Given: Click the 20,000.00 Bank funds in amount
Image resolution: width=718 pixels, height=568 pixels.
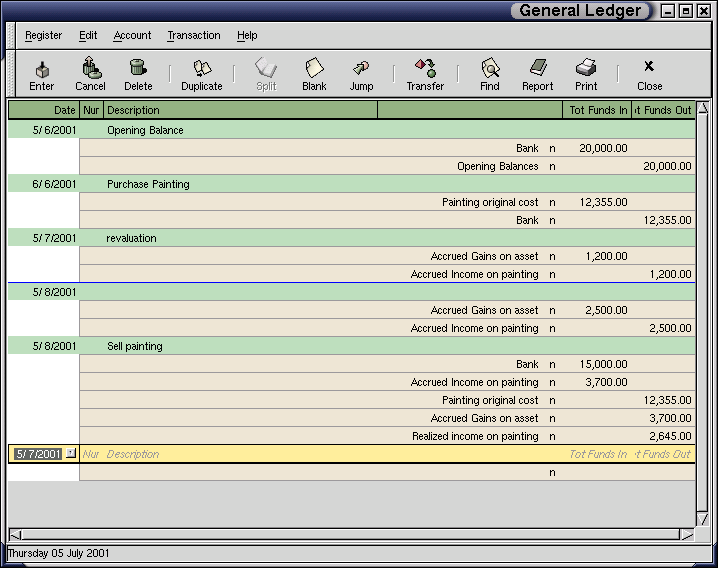Looking at the screenshot, I should coord(603,148).
